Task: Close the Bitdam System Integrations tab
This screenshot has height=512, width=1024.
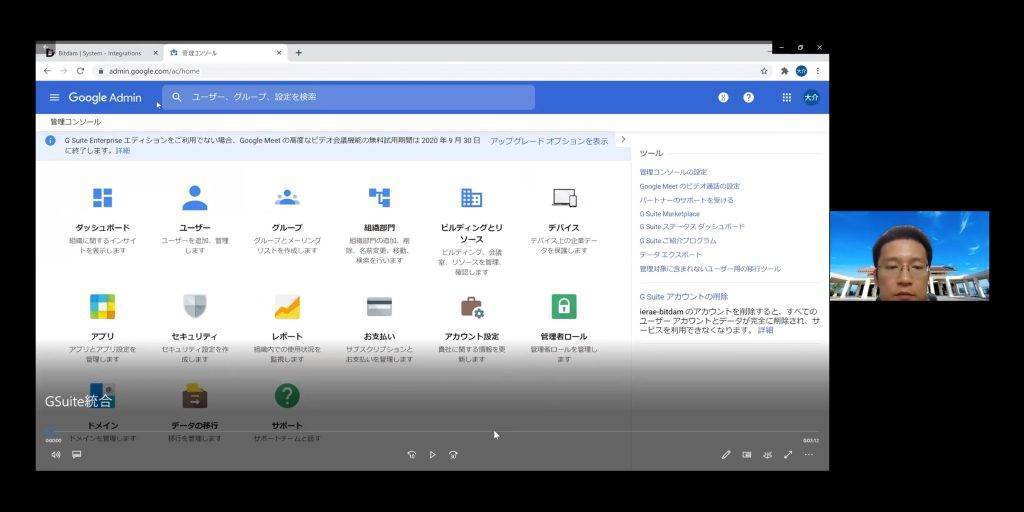Action: pos(155,53)
